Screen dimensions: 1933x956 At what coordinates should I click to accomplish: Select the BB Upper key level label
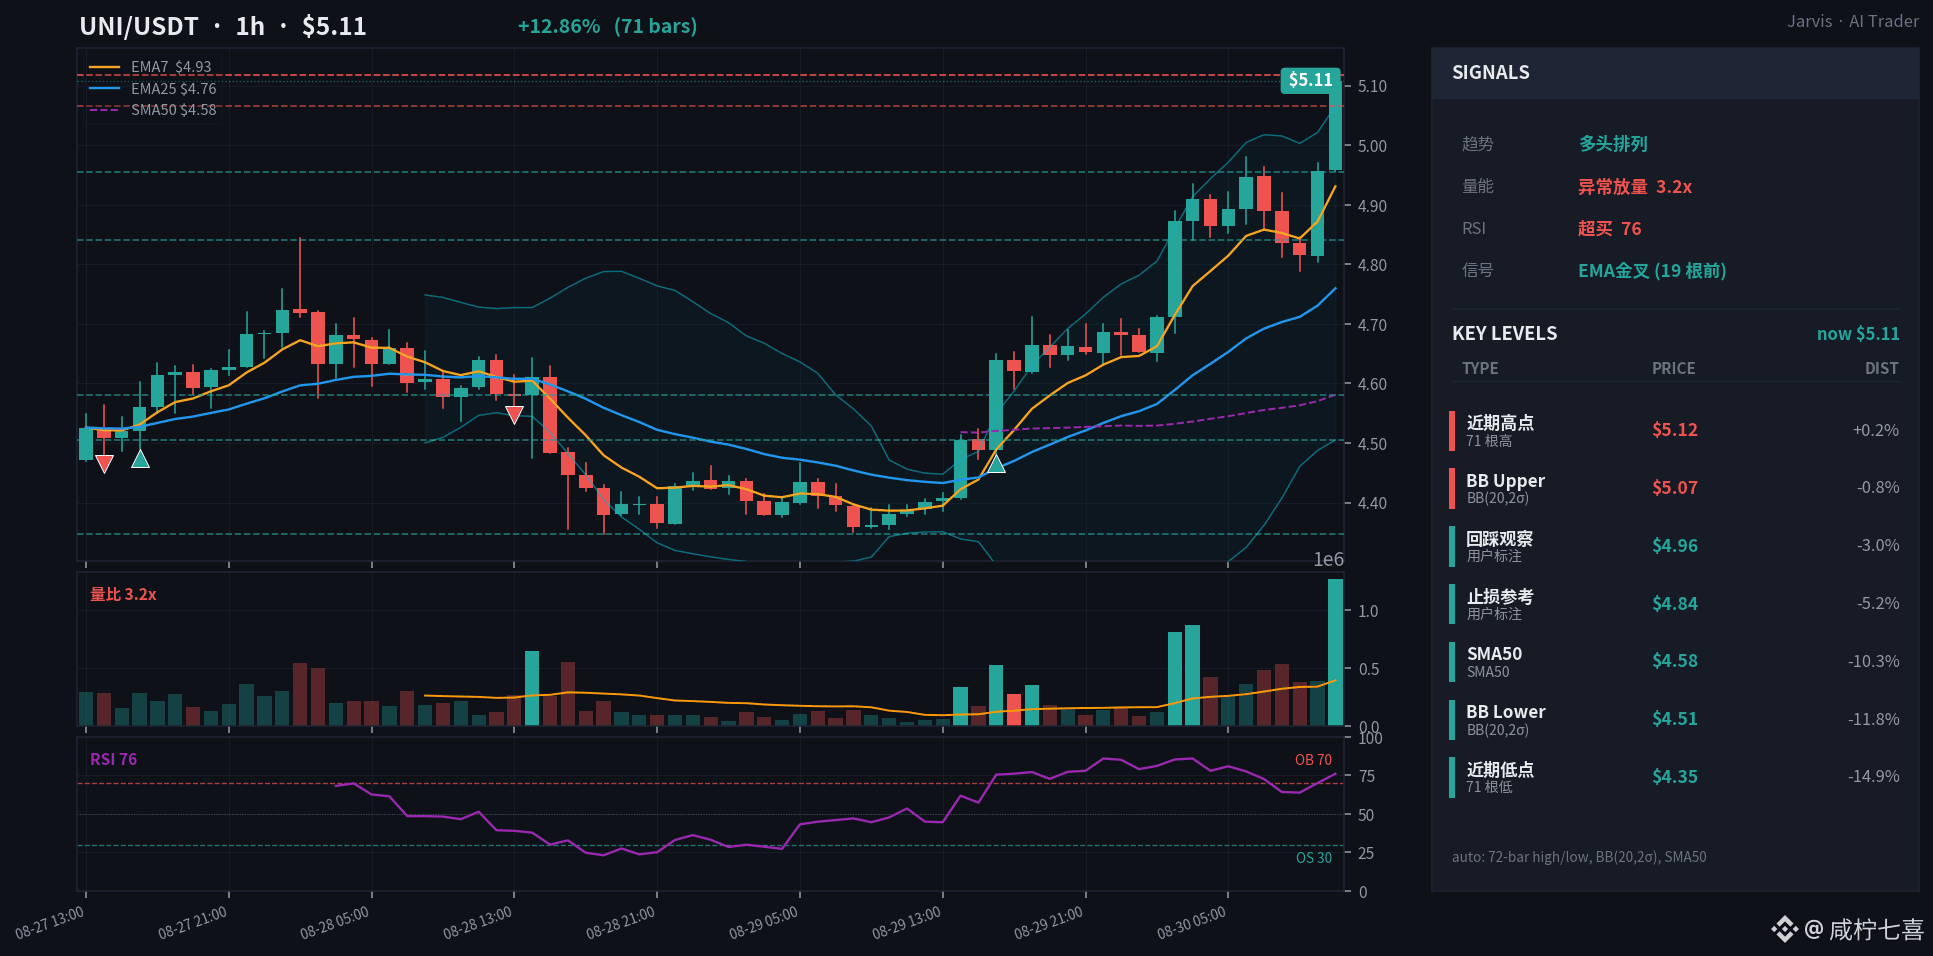[1505, 481]
